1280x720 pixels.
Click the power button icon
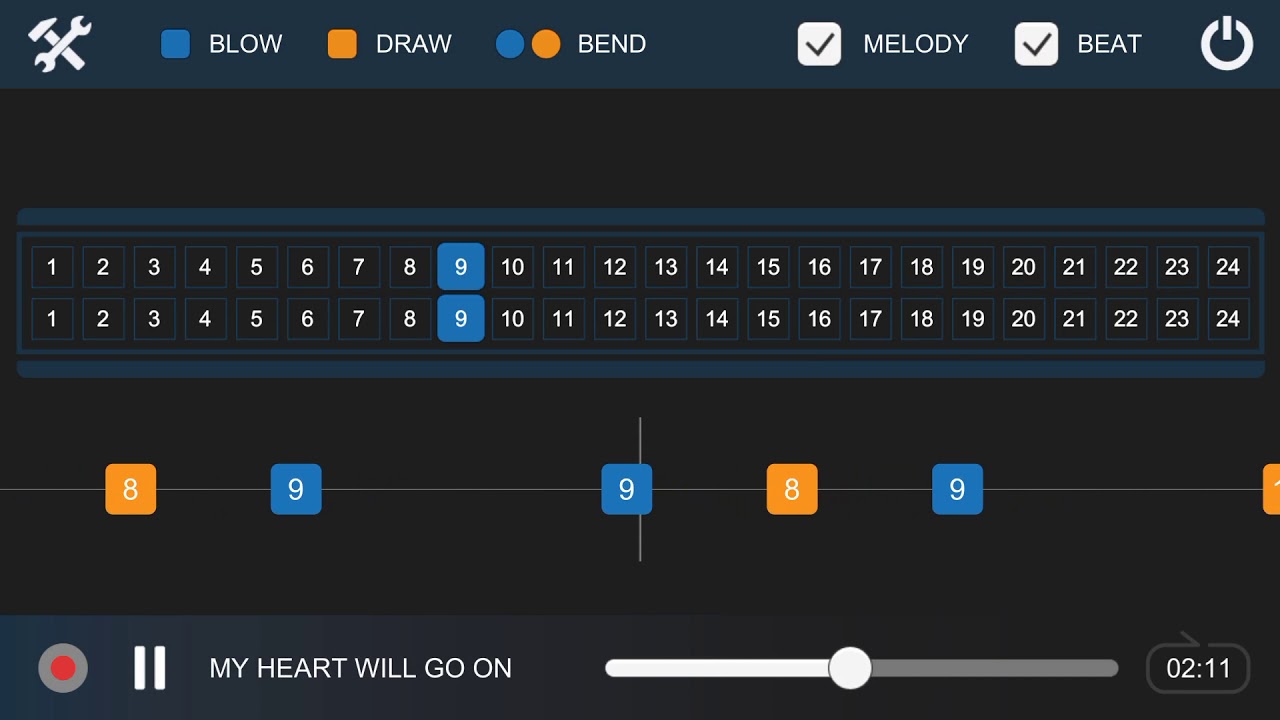[1226, 44]
